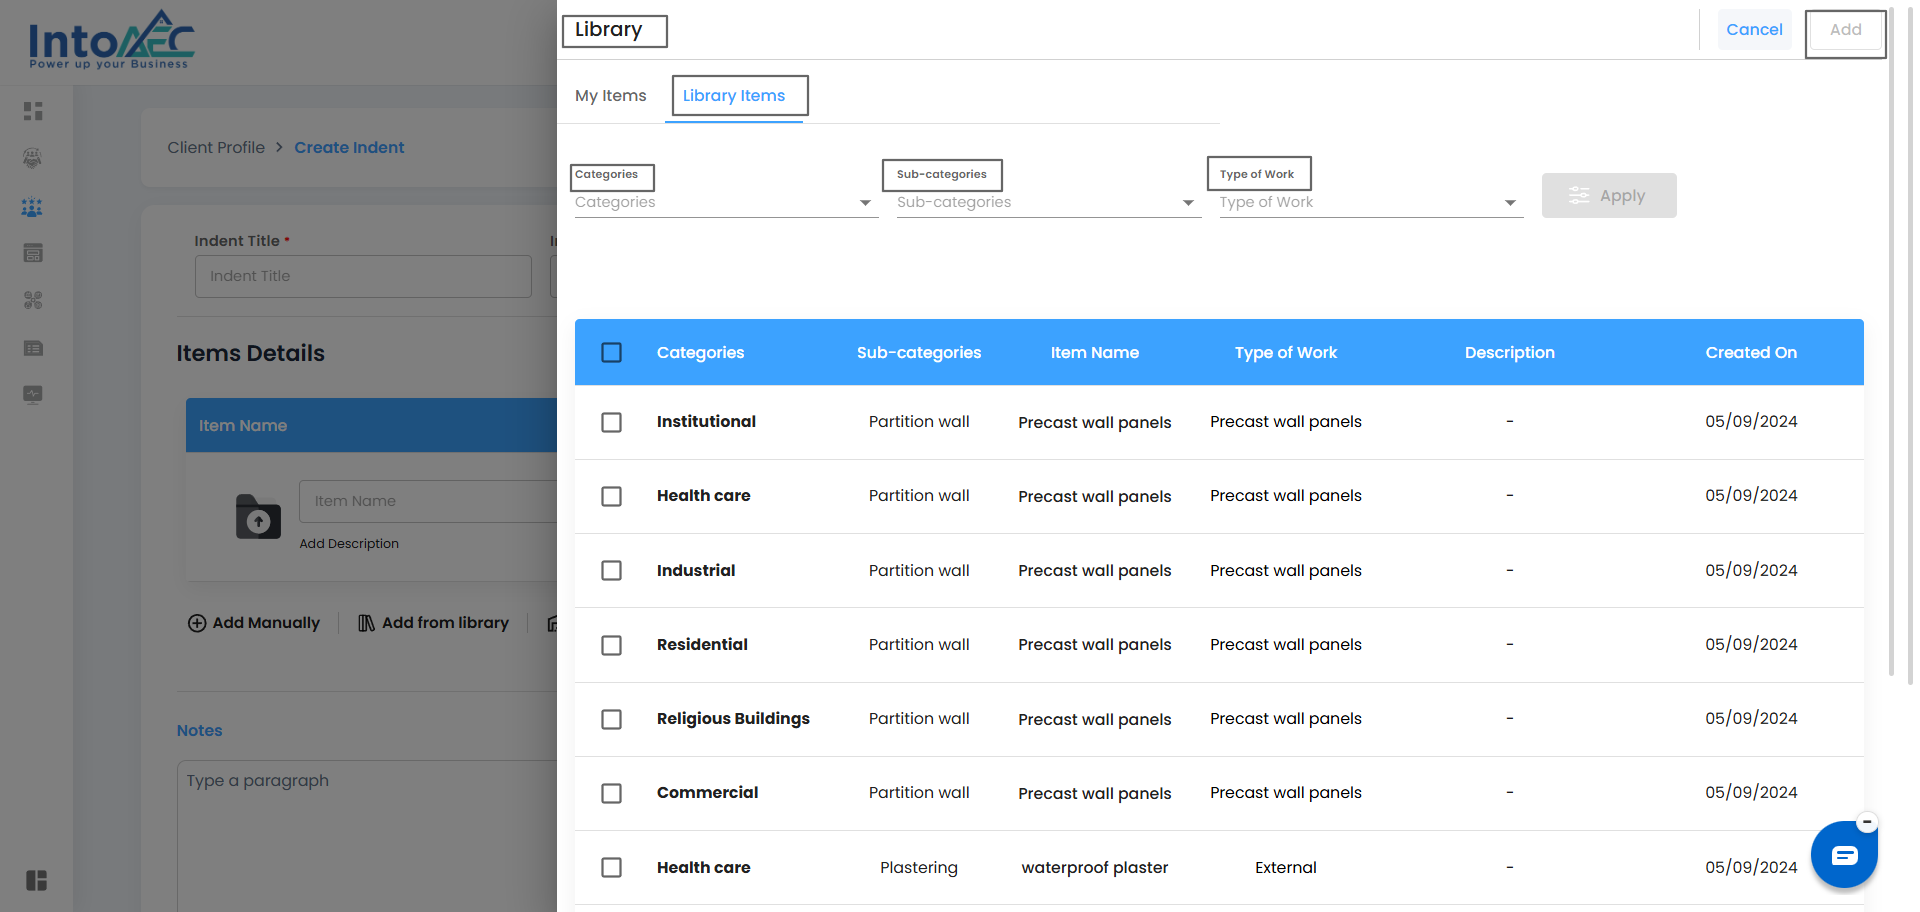Open the monitor activity icon in the sidebar
The height and width of the screenshot is (912, 1920).
[x=33, y=394]
